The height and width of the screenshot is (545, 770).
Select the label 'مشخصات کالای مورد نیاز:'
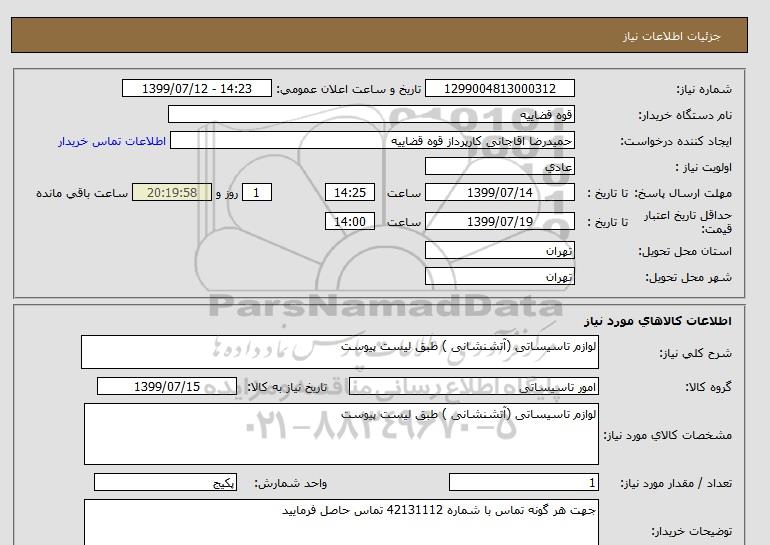667,435
